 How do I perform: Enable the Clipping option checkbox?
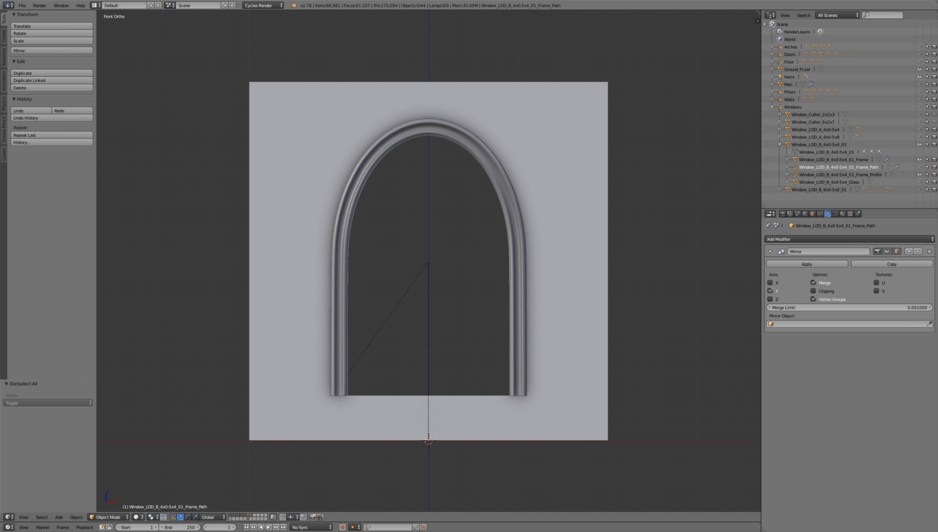pos(813,291)
